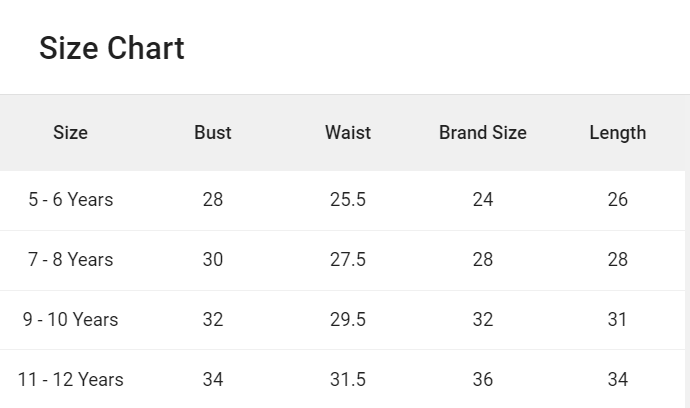
Task: Select waist value 31.5
Action: click(x=348, y=380)
